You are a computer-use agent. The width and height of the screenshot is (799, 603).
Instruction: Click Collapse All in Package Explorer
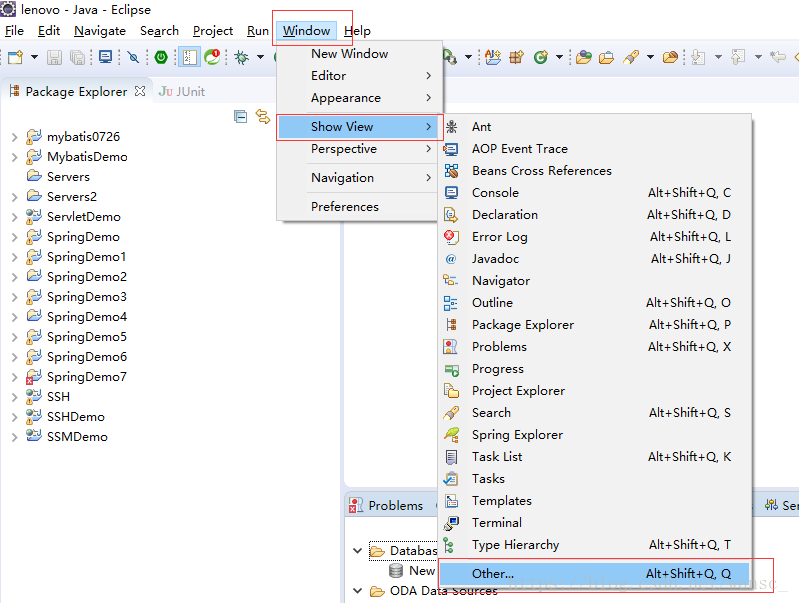click(240, 117)
